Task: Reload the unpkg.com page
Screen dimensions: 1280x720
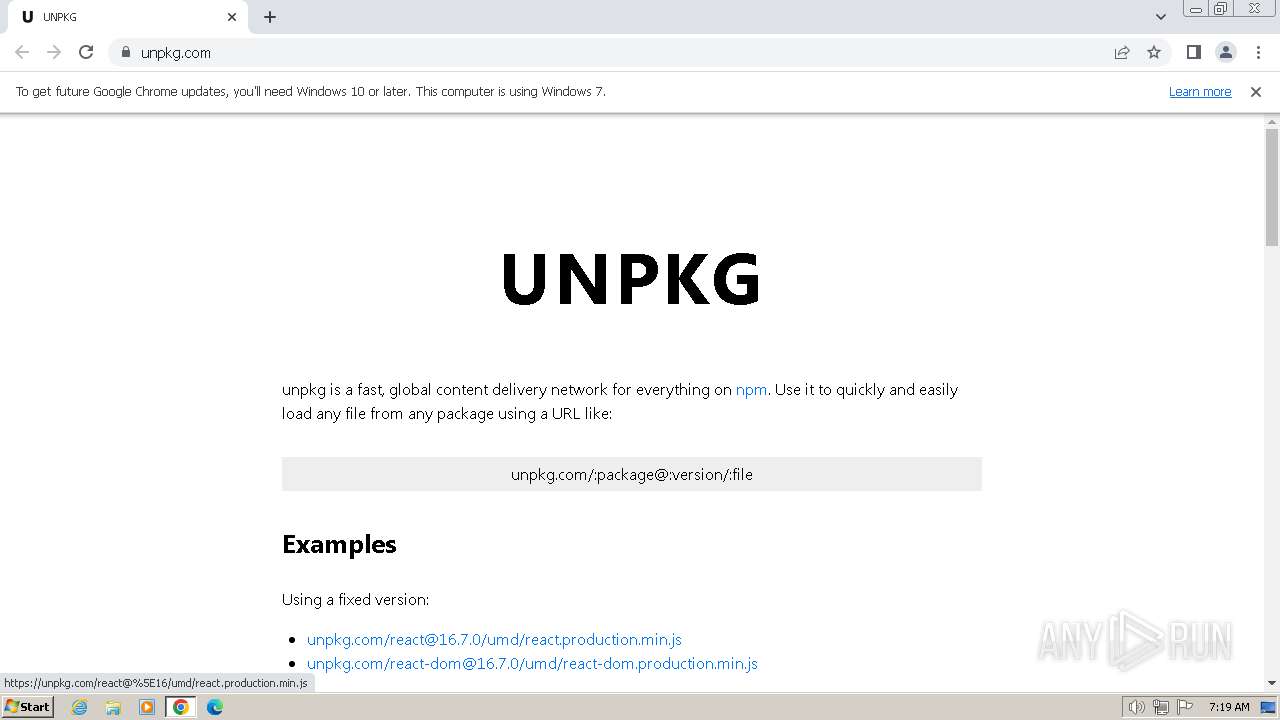Action: point(86,52)
